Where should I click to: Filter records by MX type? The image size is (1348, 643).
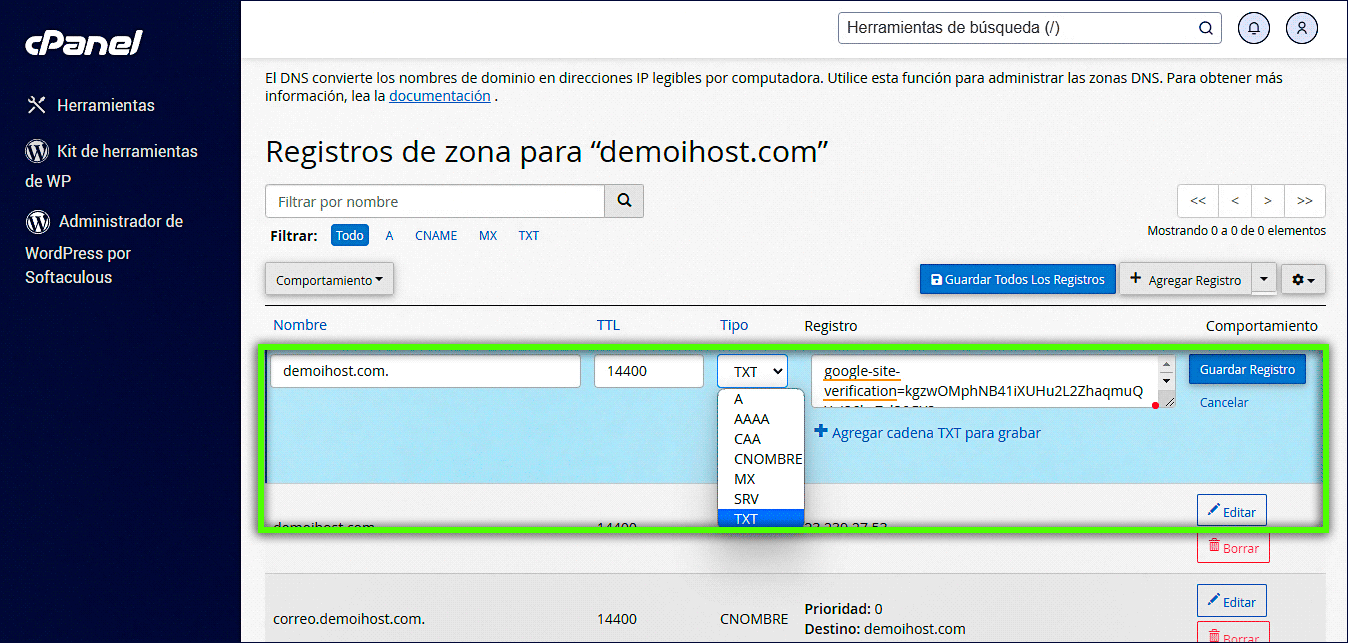click(x=488, y=236)
